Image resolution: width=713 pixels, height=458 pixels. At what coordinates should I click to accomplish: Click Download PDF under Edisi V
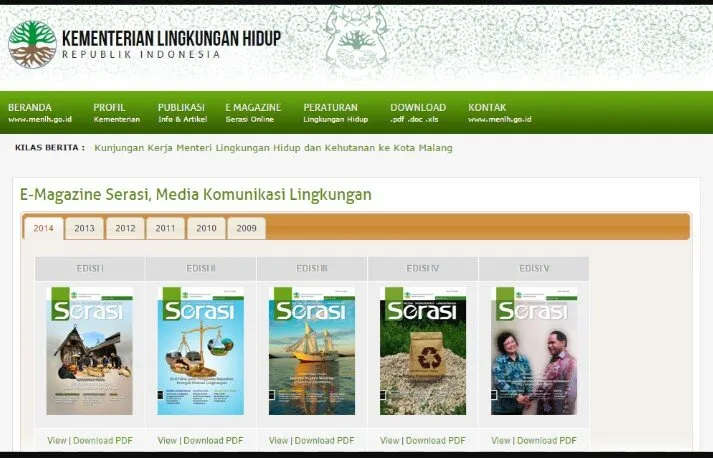[x=547, y=441]
